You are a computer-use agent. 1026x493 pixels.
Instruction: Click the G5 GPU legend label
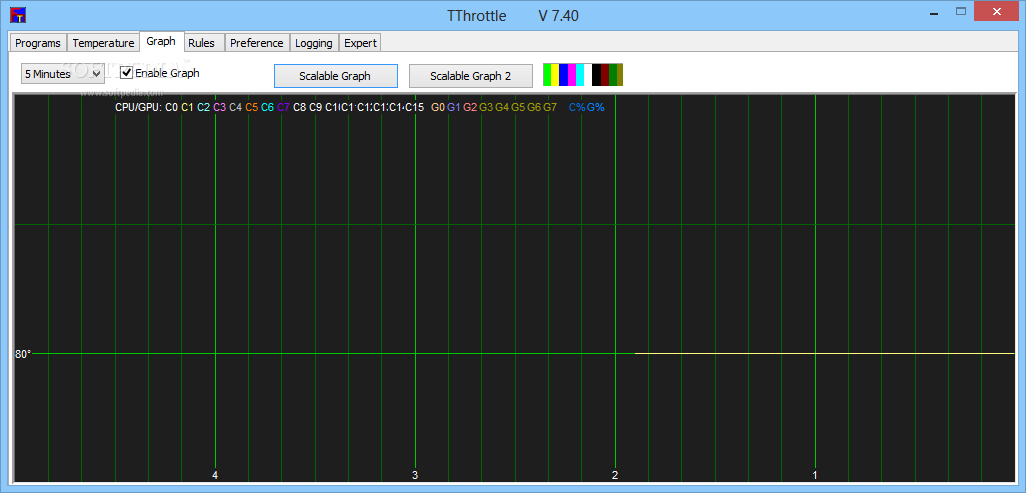518,107
